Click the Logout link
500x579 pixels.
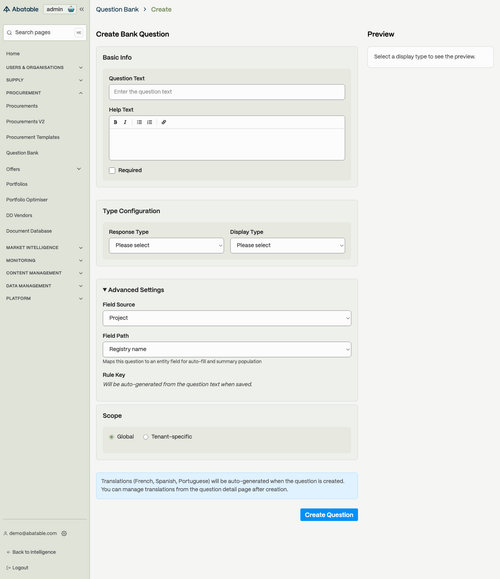pos(20,568)
